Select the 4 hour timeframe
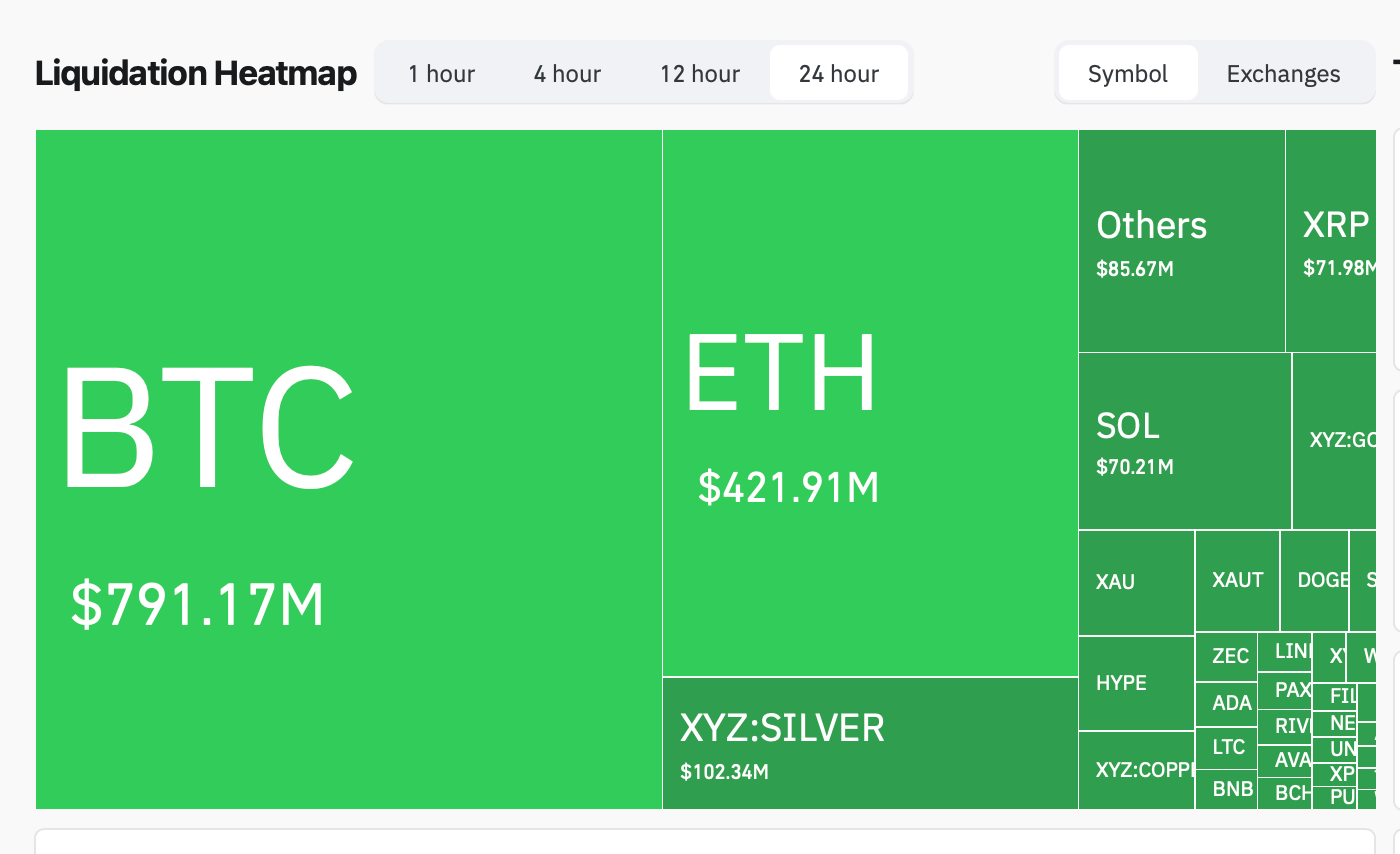The image size is (1400, 854). [566, 73]
